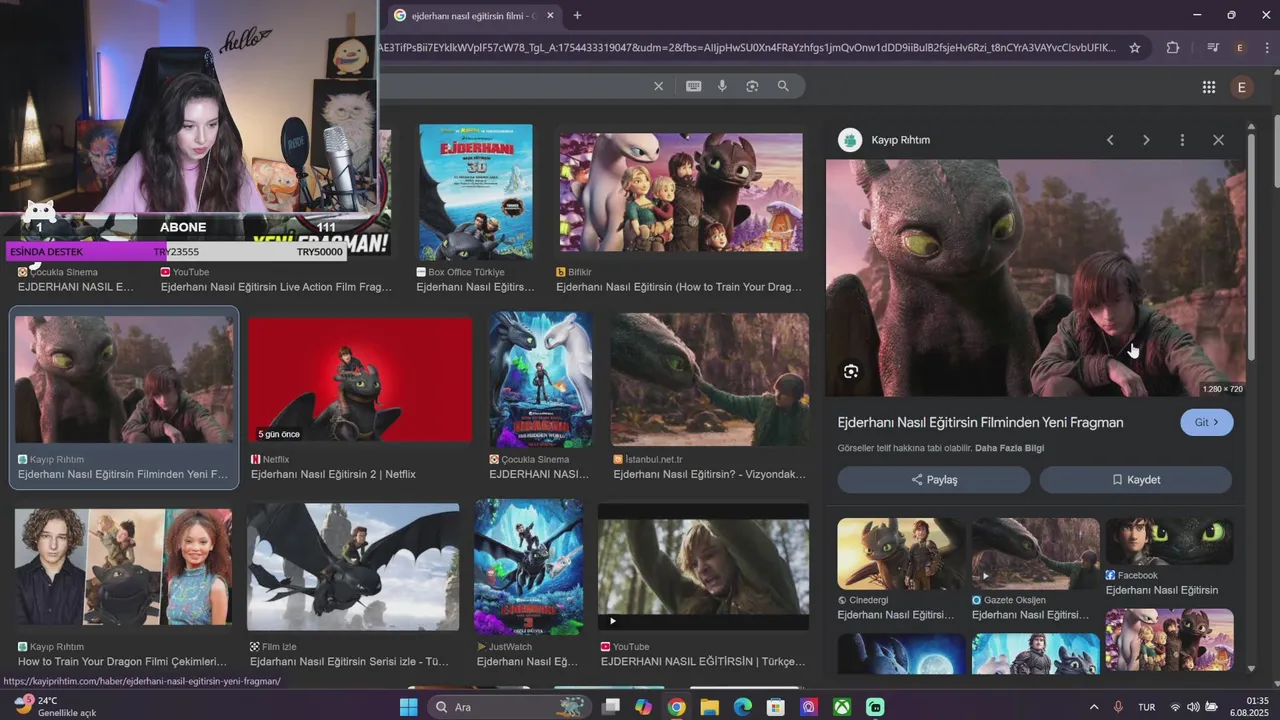Open Chrome extensions puzzle icon

[x=1173, y=47]
